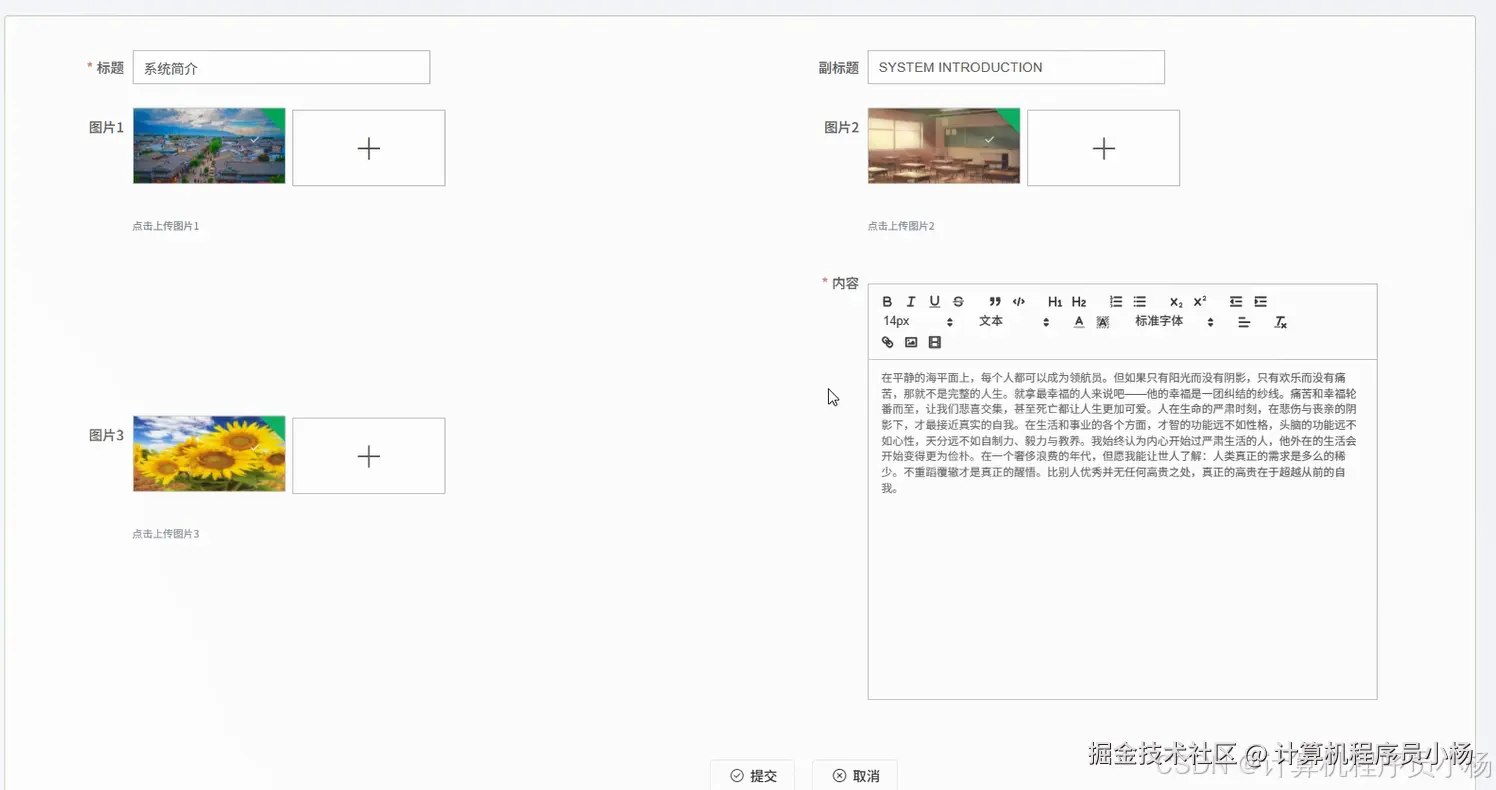Decrease indent in the editor
Screen dimensions: 1496x790
(x=1236, y=302)
